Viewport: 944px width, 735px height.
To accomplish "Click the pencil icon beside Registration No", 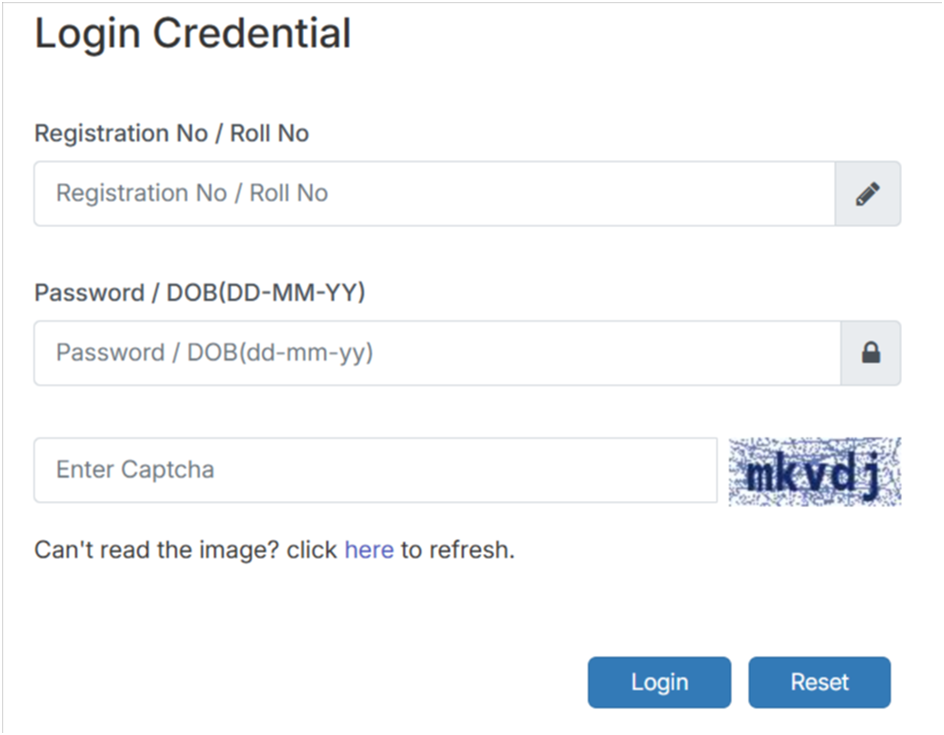I will click(x=868, y=194).
